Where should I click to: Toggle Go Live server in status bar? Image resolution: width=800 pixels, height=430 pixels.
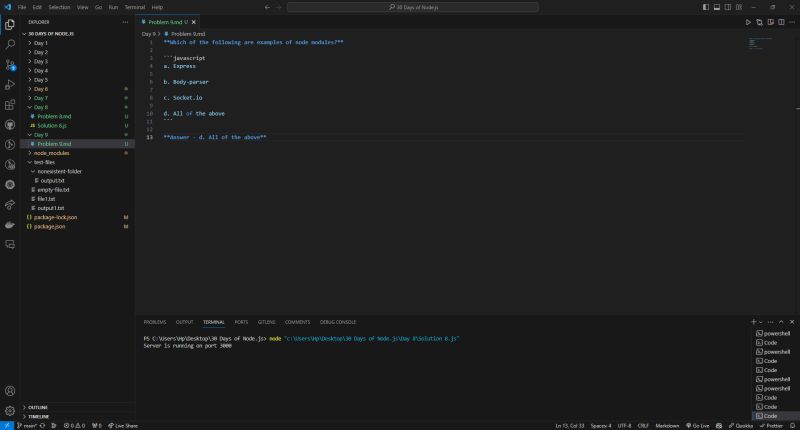(697, 425)
